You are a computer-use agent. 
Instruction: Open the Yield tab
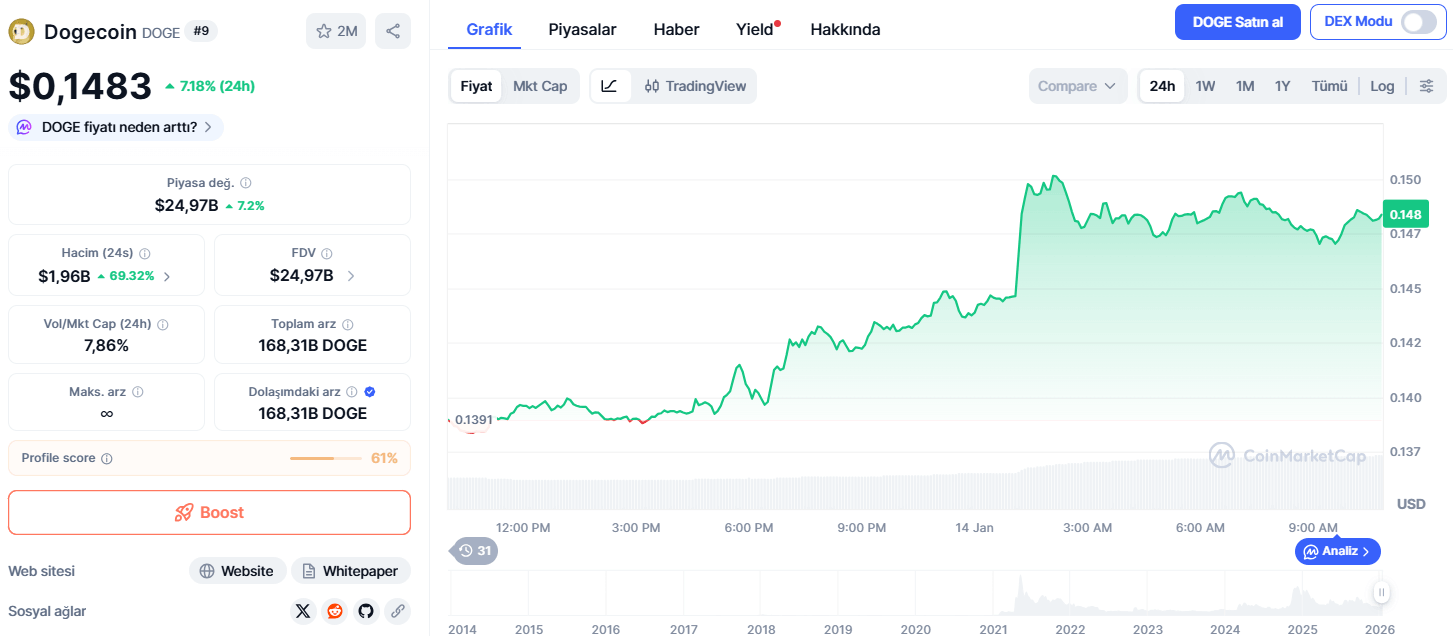tap(755, 29)
